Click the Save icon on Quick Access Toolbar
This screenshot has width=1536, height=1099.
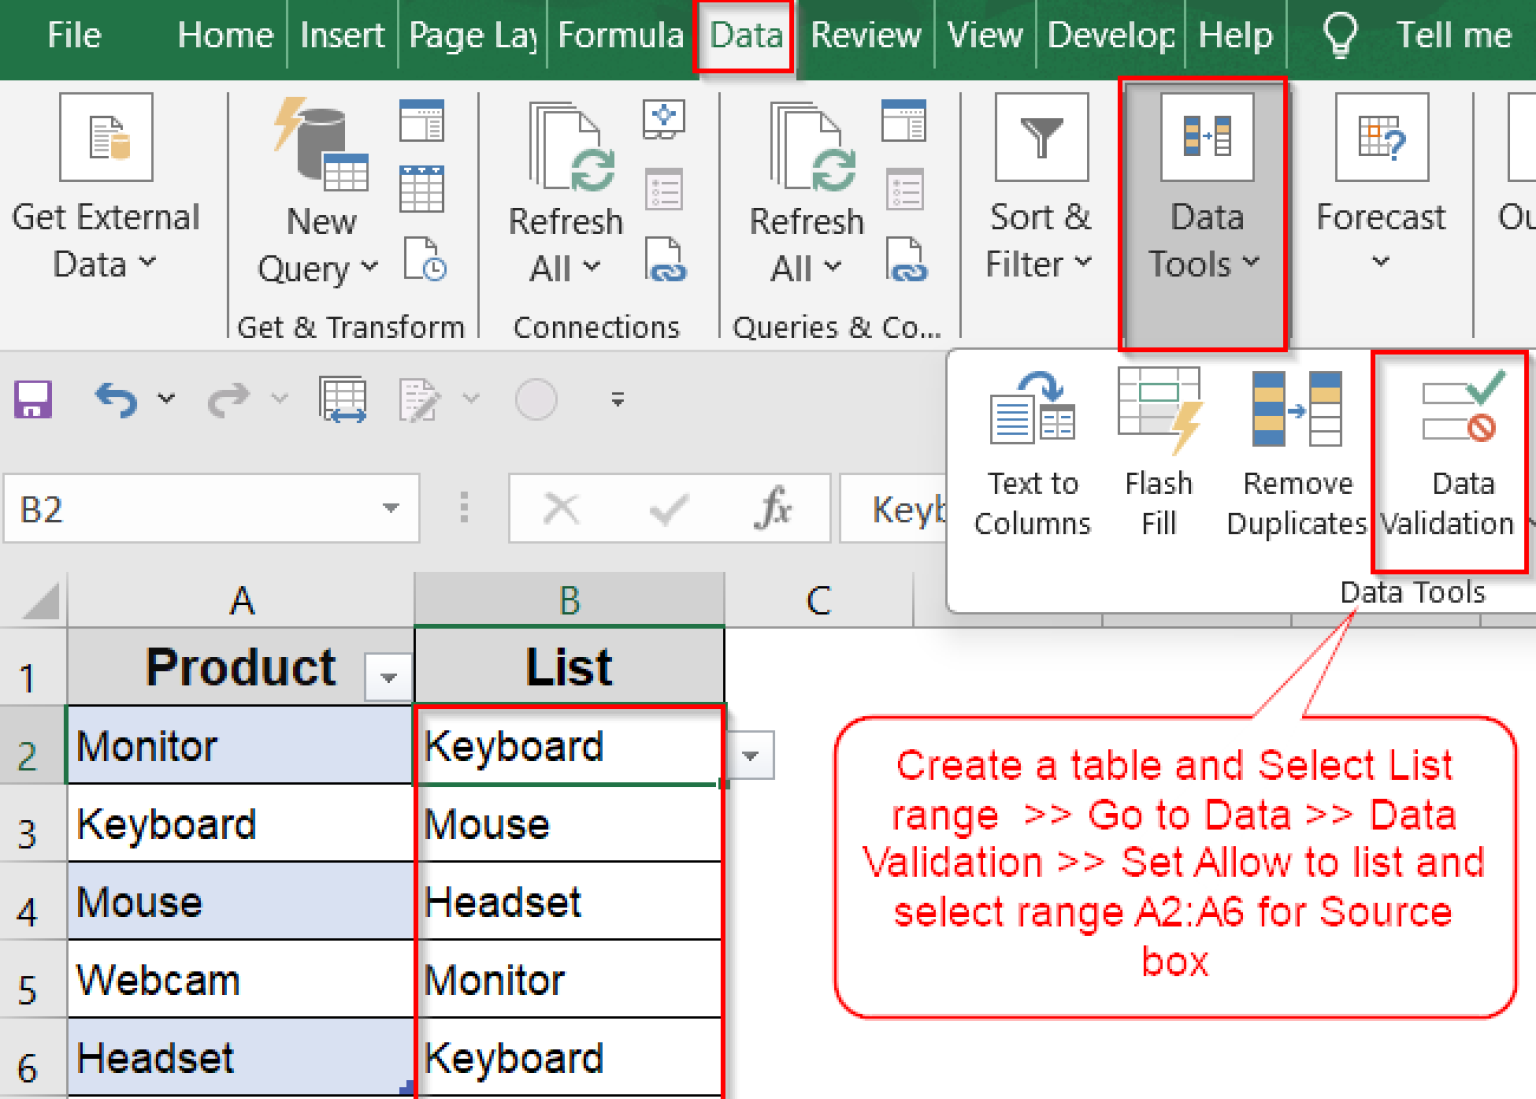pyautogui.click(x=33, y=398)
